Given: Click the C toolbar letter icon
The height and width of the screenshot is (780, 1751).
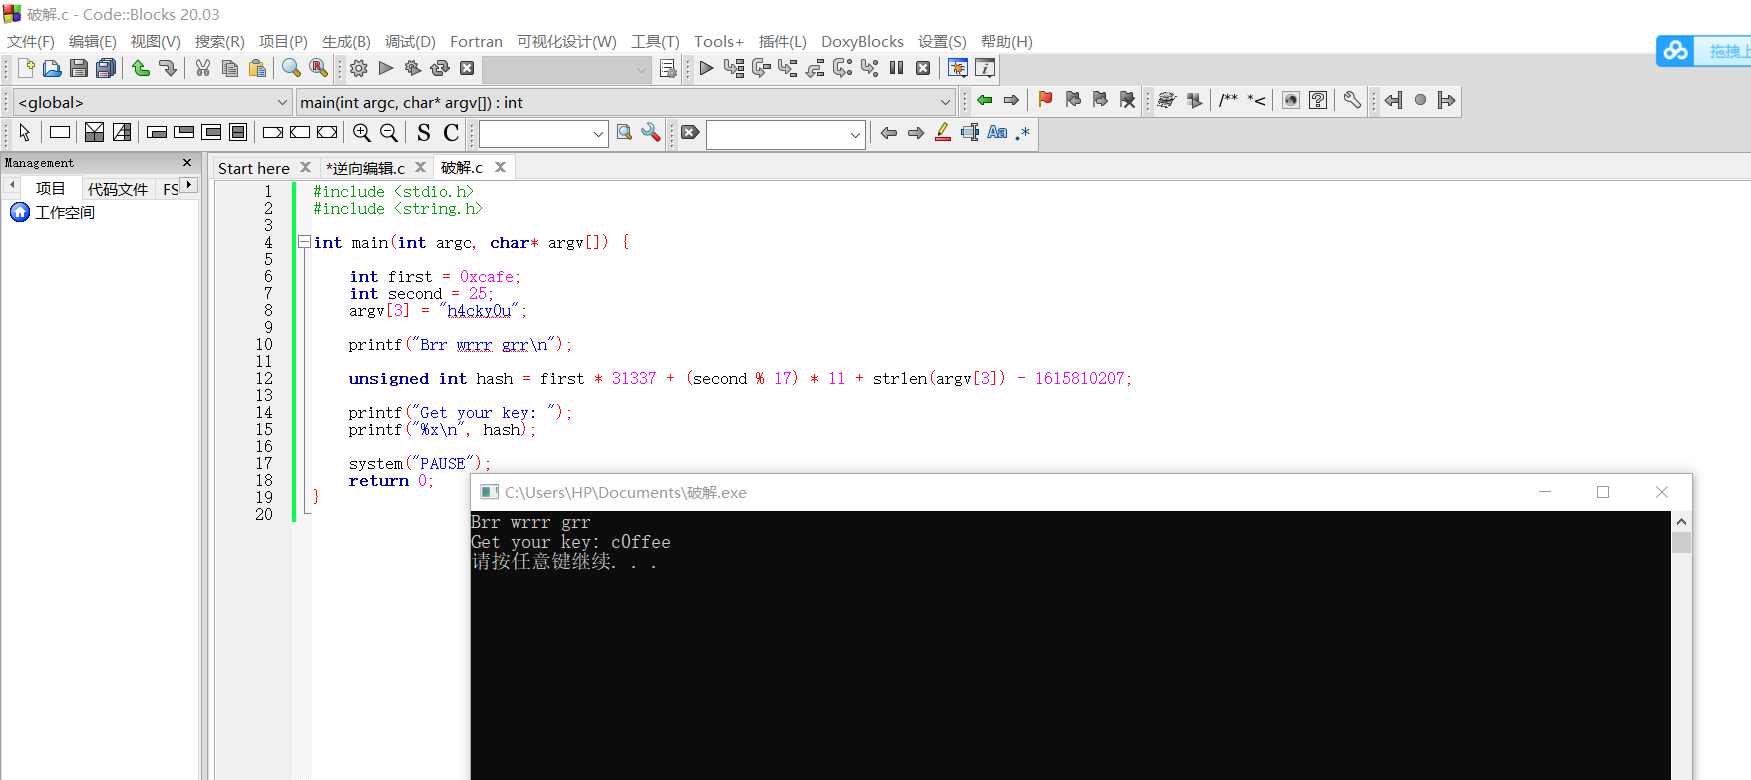Looking at the screenshot, I should click(451, 133).
